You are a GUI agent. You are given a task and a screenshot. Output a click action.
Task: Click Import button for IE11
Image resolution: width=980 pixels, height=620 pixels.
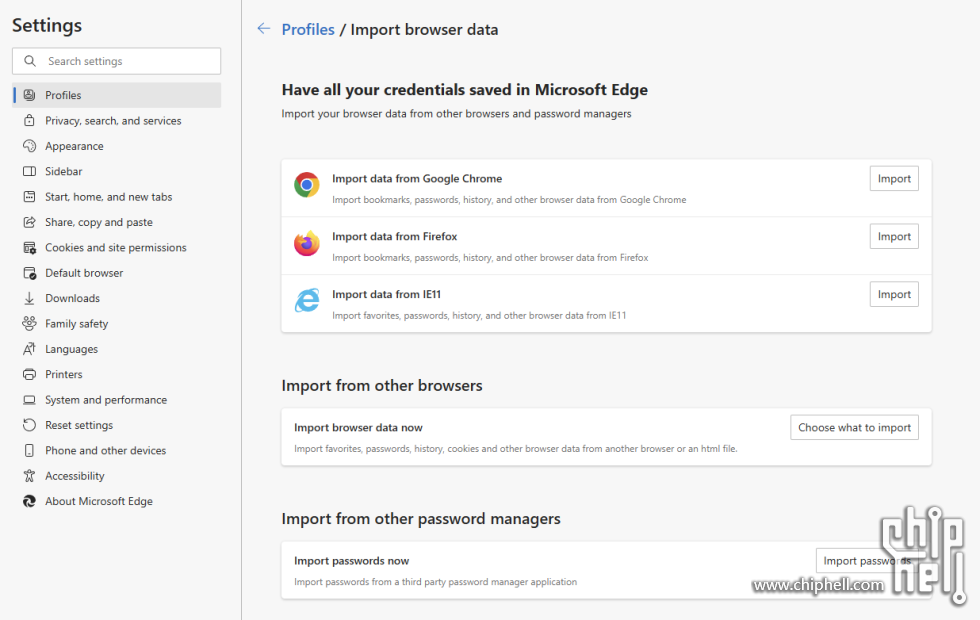pyautogui.click(x=894, y=294)
